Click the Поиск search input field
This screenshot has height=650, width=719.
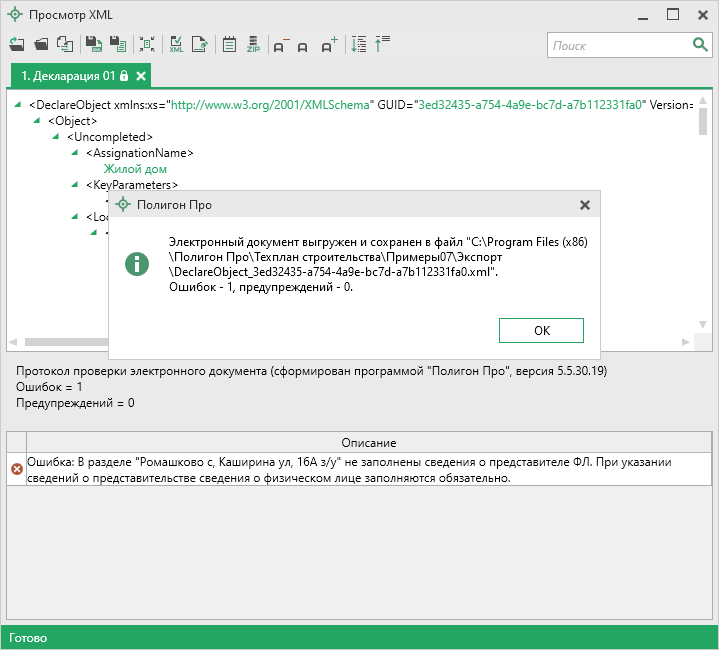[618, 45]
